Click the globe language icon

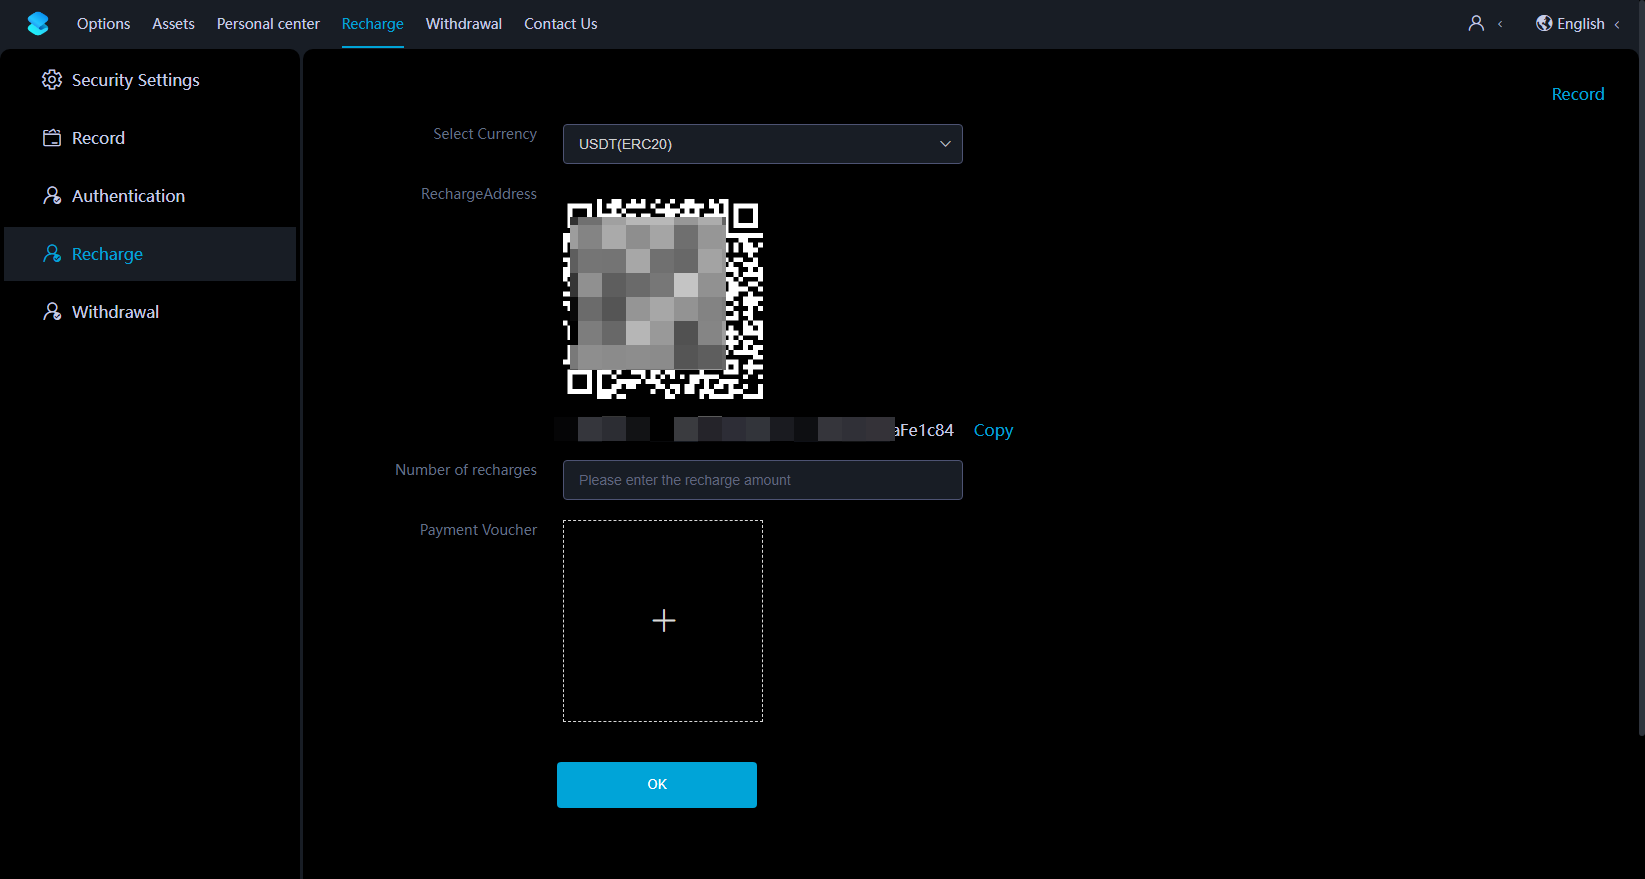[x=1544, y=23]
